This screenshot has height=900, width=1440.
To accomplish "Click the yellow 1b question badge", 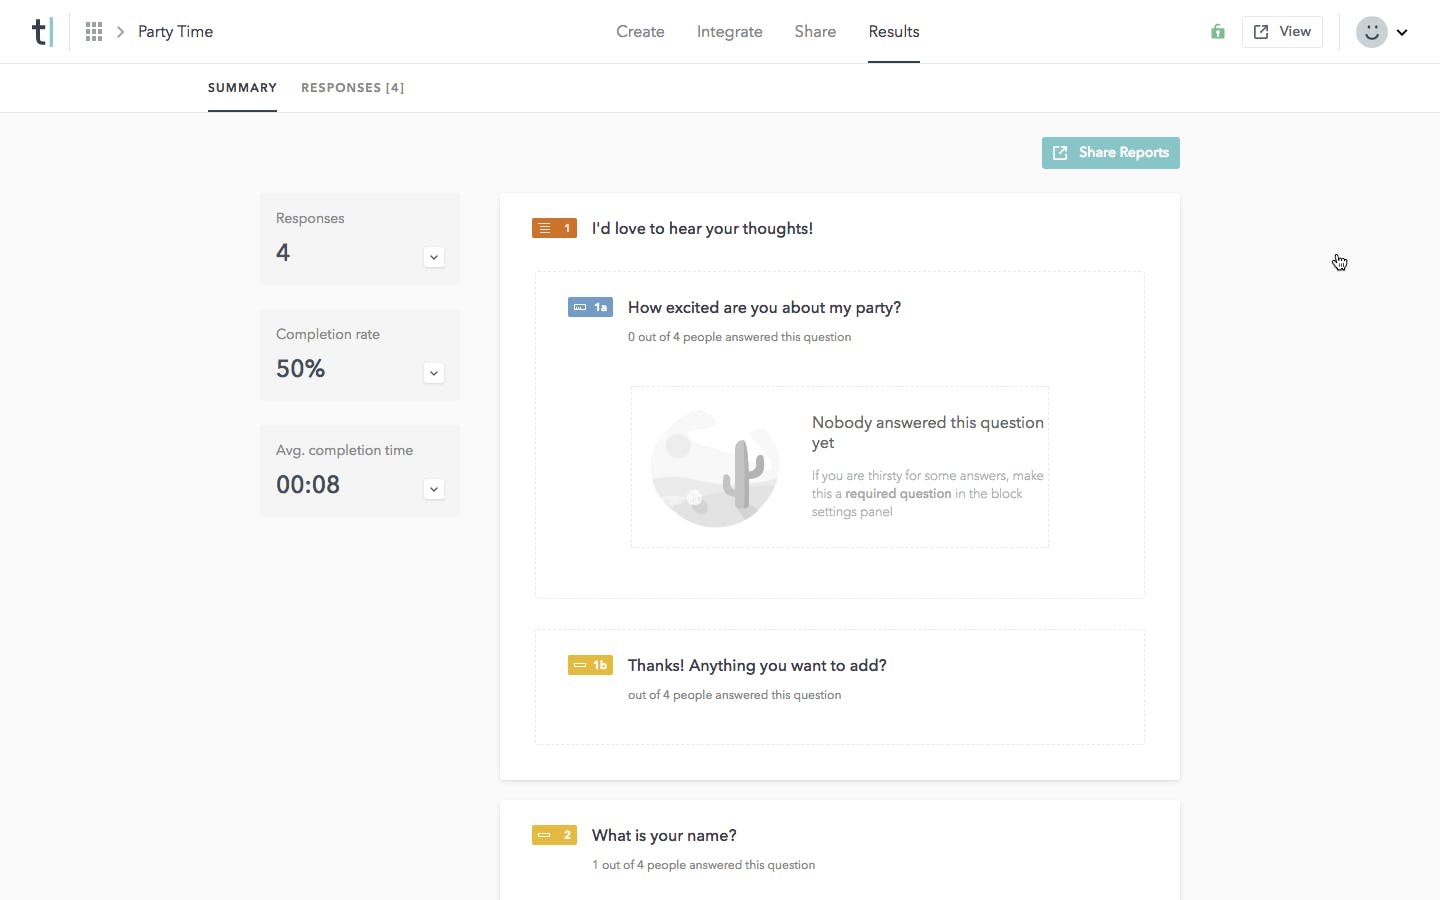I will (x=590, y=666).
